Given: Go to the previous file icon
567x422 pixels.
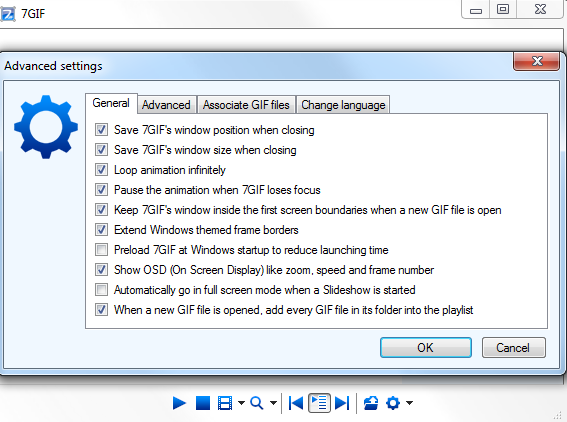Looking at the screenshot, I should [x=296, y=403].
